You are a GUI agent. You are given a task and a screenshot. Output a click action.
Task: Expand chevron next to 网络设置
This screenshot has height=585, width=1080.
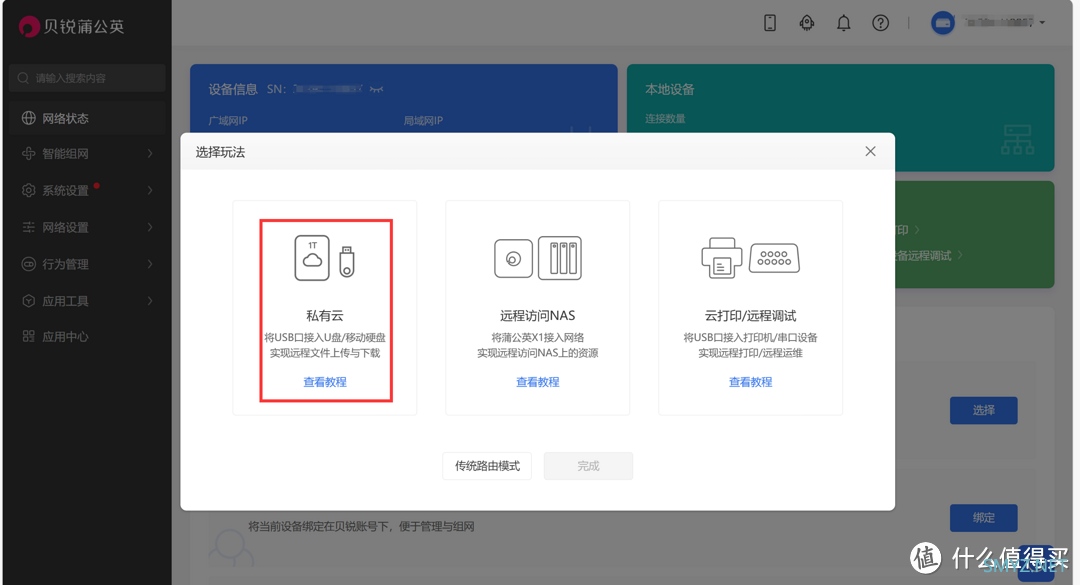[149, 227]
